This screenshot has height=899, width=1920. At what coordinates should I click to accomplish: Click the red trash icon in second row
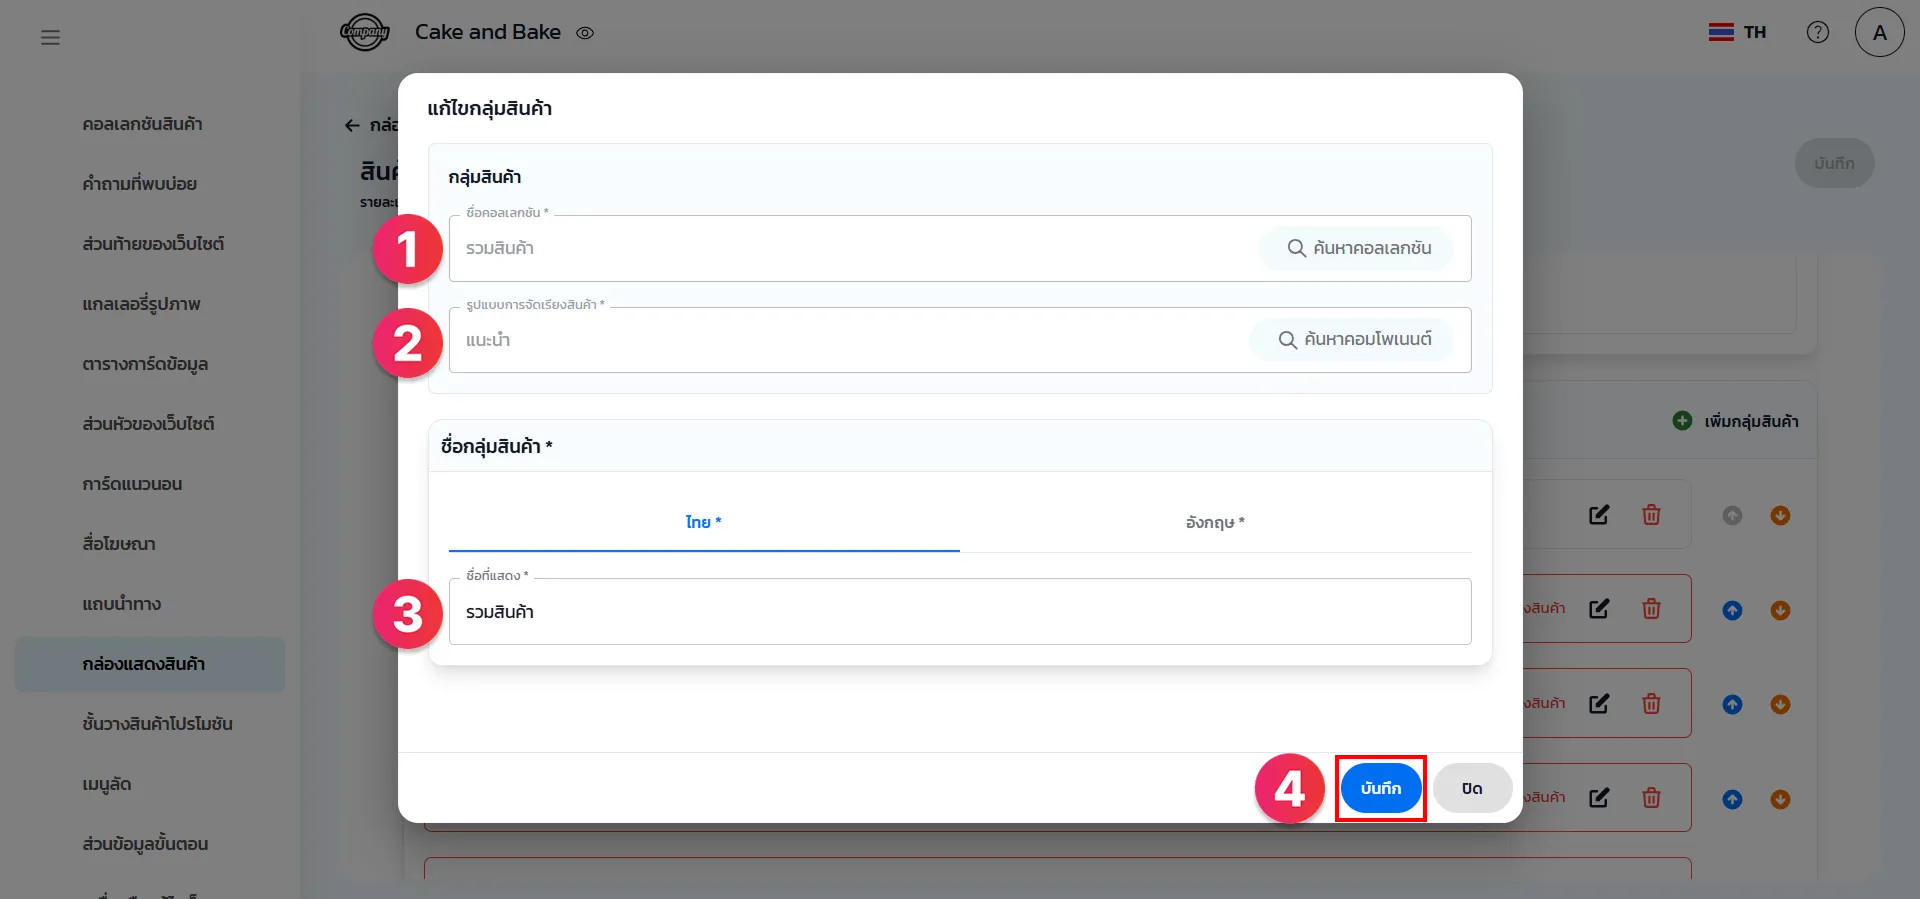(1651, 609)
